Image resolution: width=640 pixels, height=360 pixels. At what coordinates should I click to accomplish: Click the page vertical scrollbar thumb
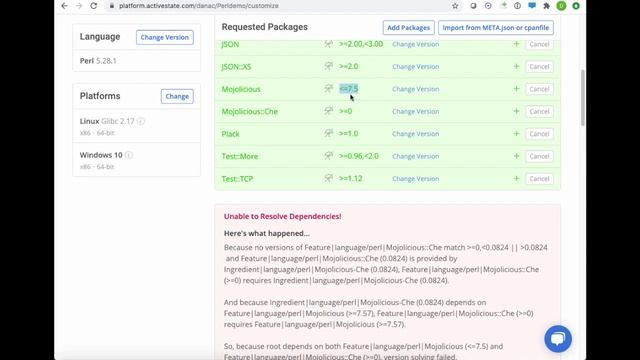click(582, 98)
